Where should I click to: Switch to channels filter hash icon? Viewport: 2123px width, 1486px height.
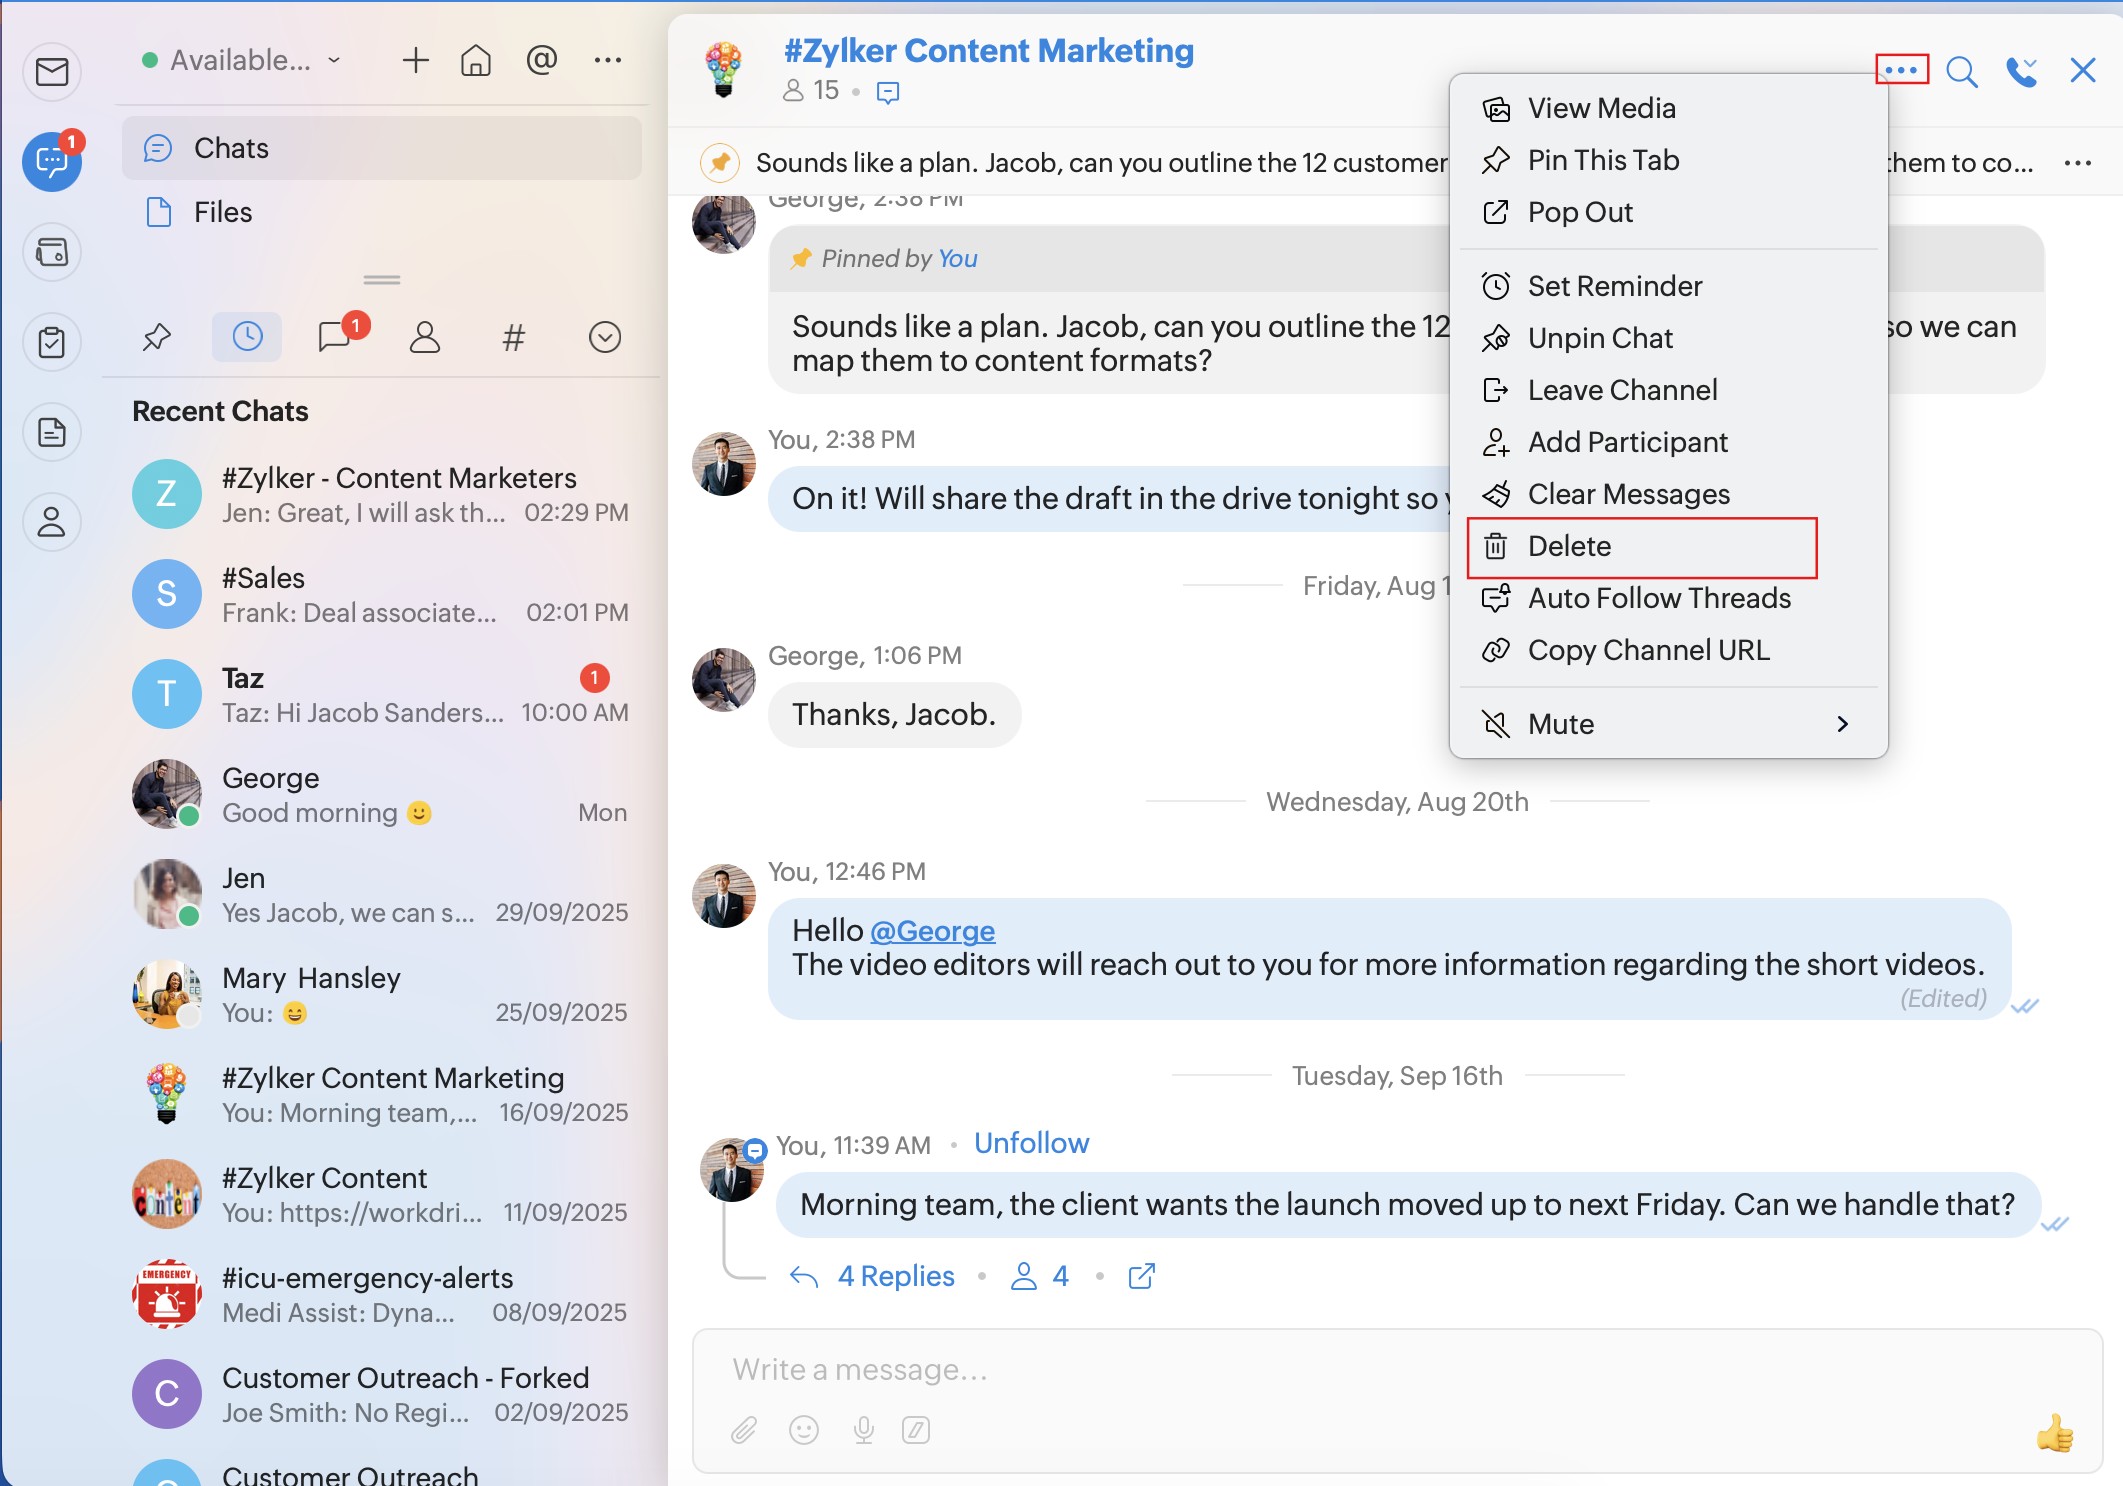tap(513, 337)
